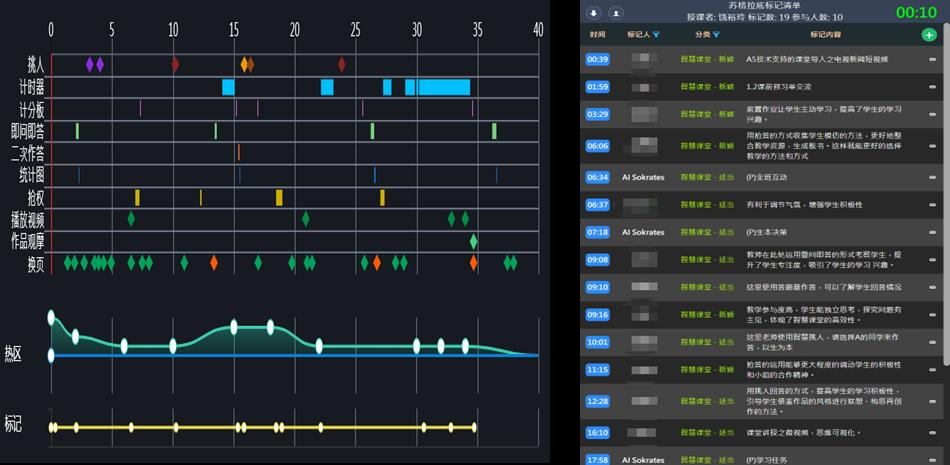
Task: Click the upload icon beside the download button
Action: (615, 13)
